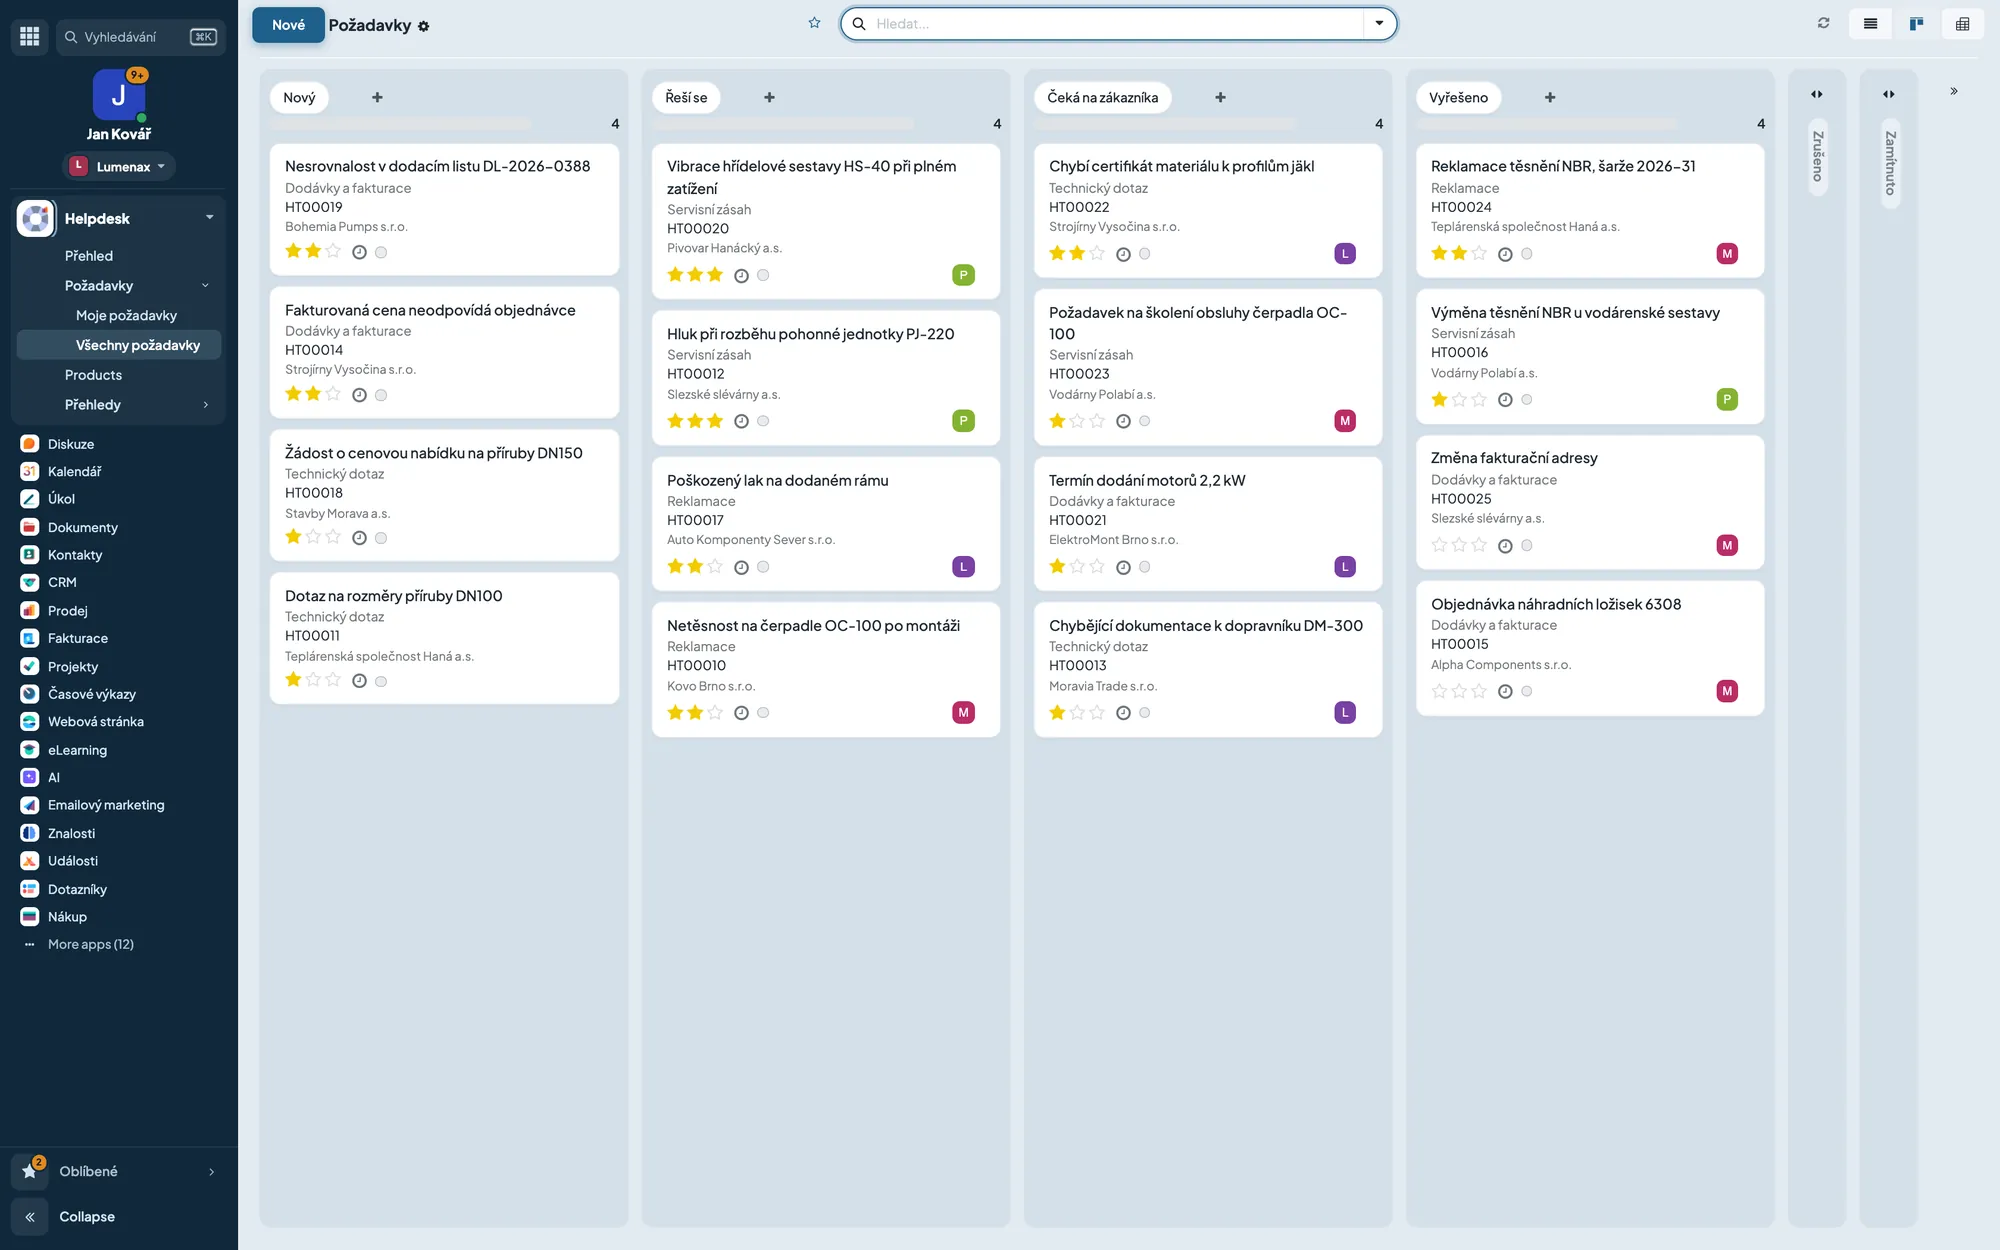Select Moje požadavky menu item
2000x1250 pixels.
pos(126,315)
